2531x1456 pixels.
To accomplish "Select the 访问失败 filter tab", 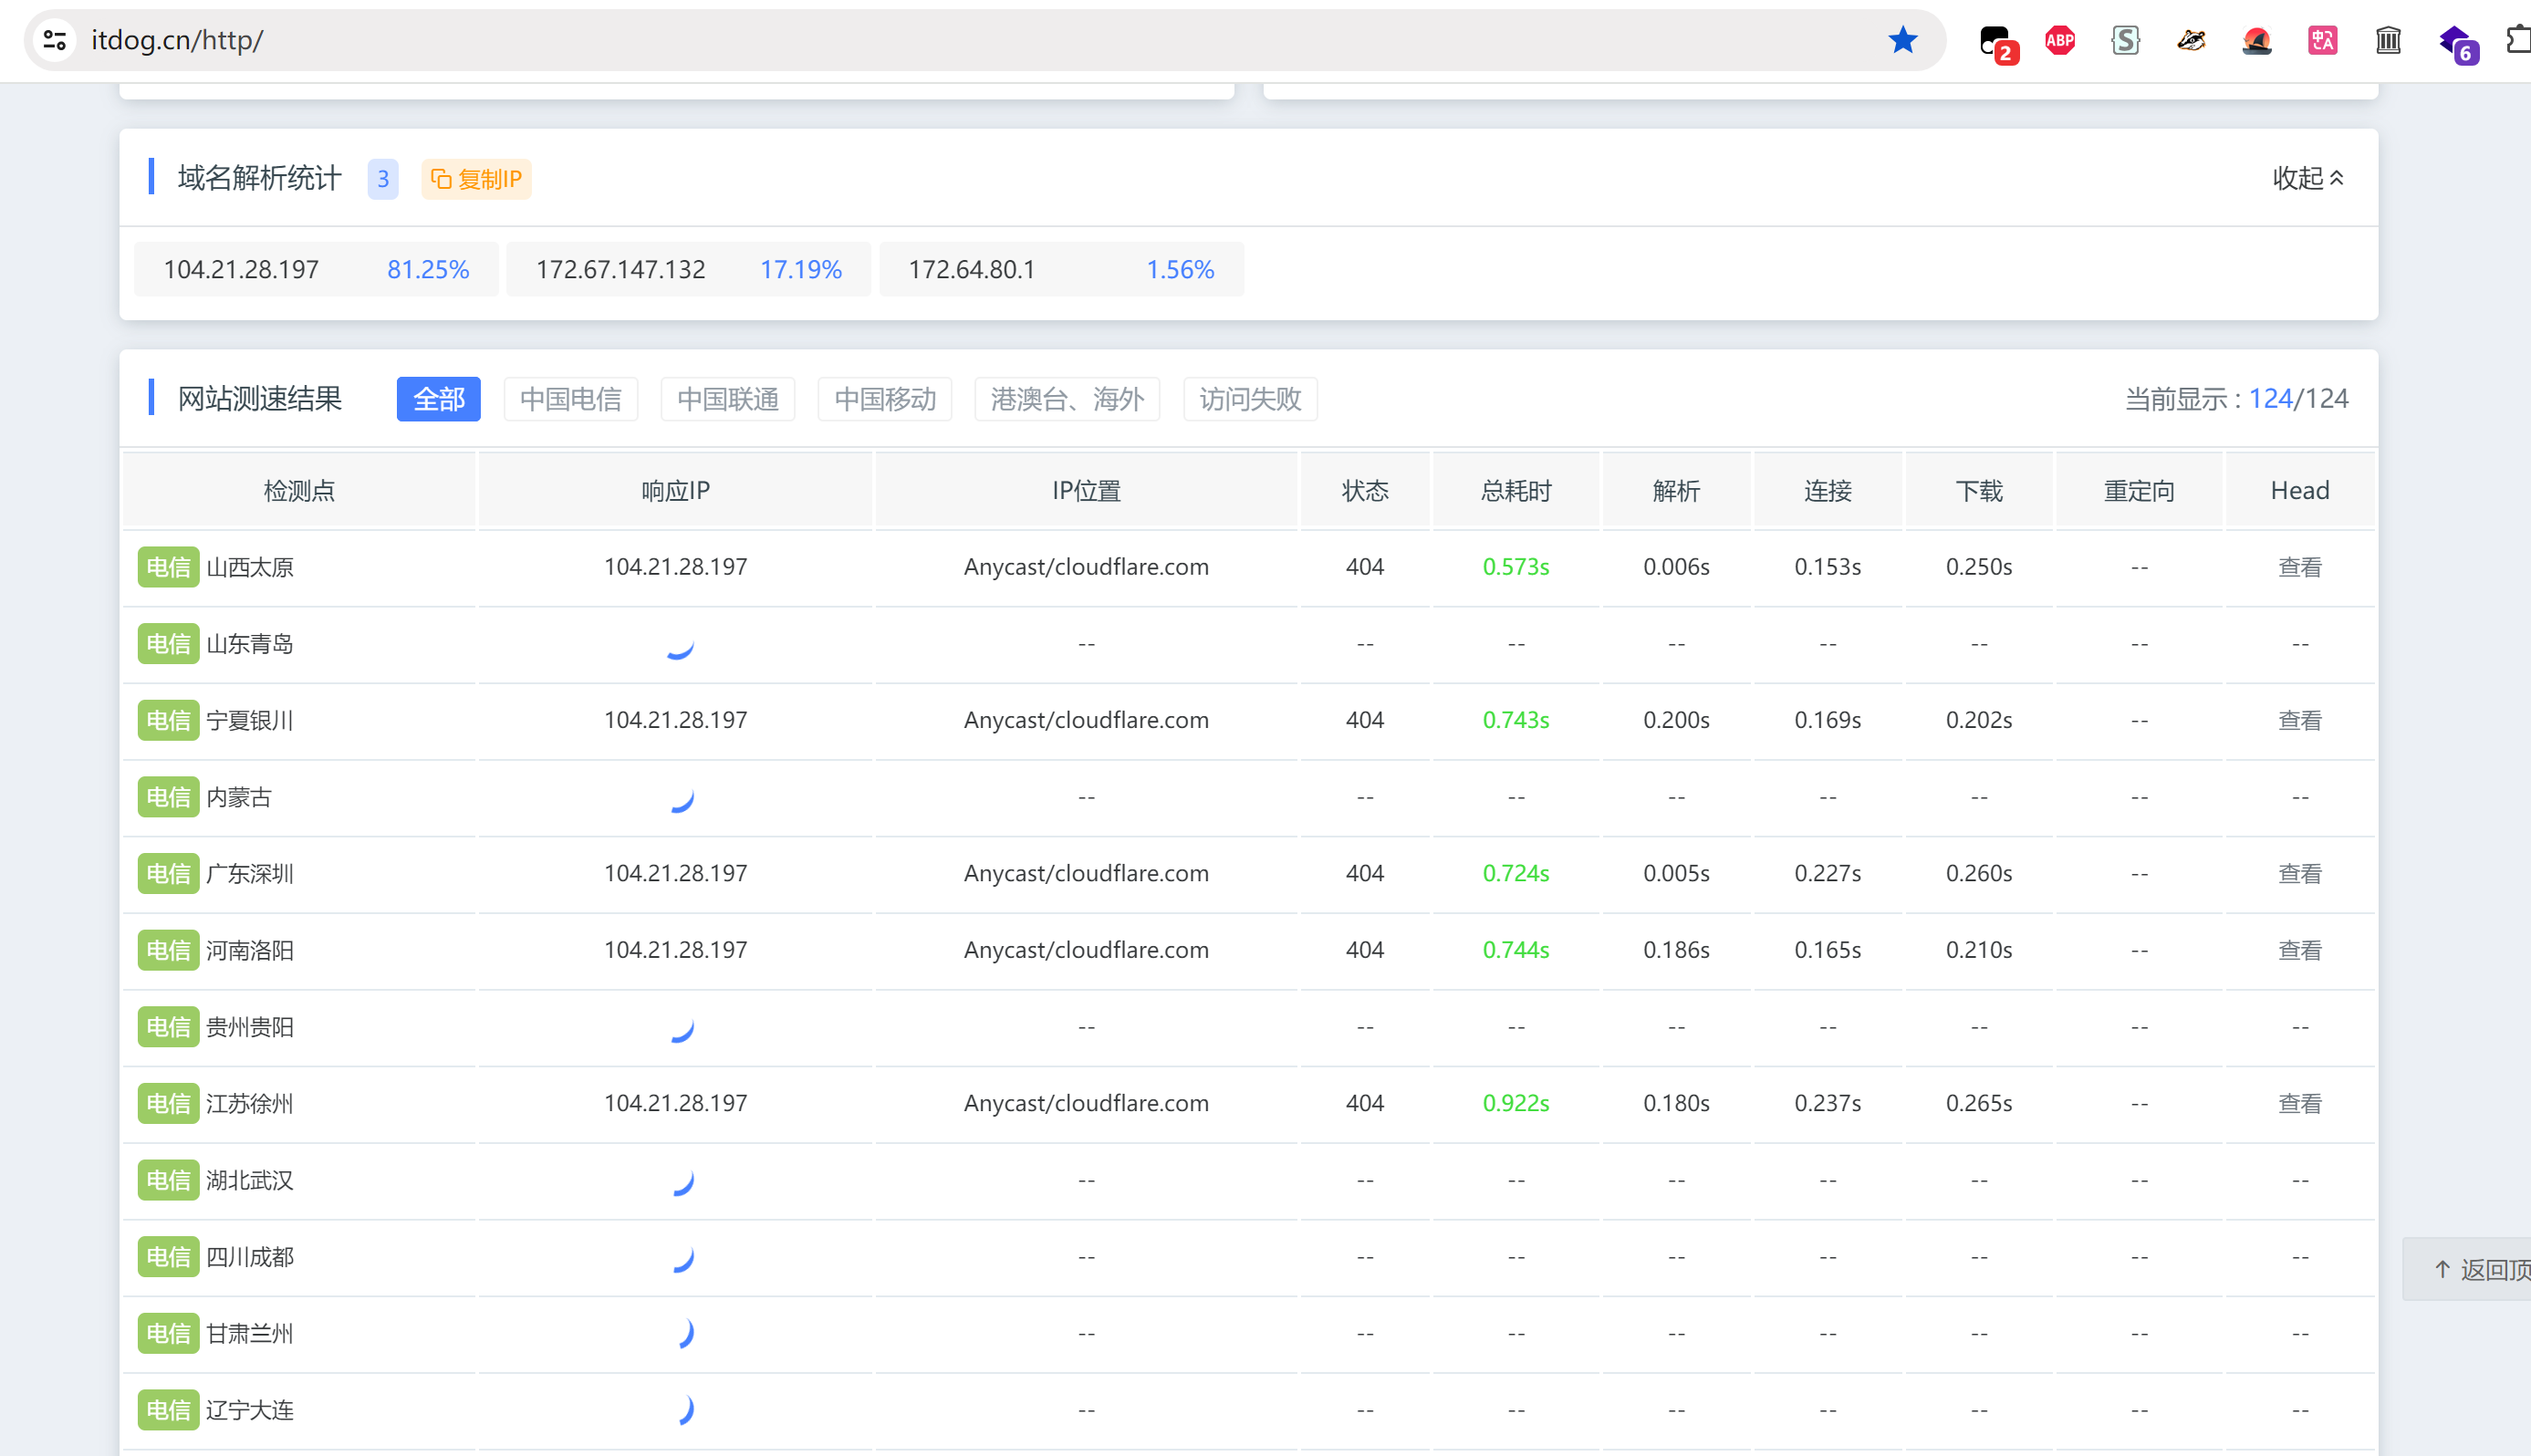I will point(1249,399).
